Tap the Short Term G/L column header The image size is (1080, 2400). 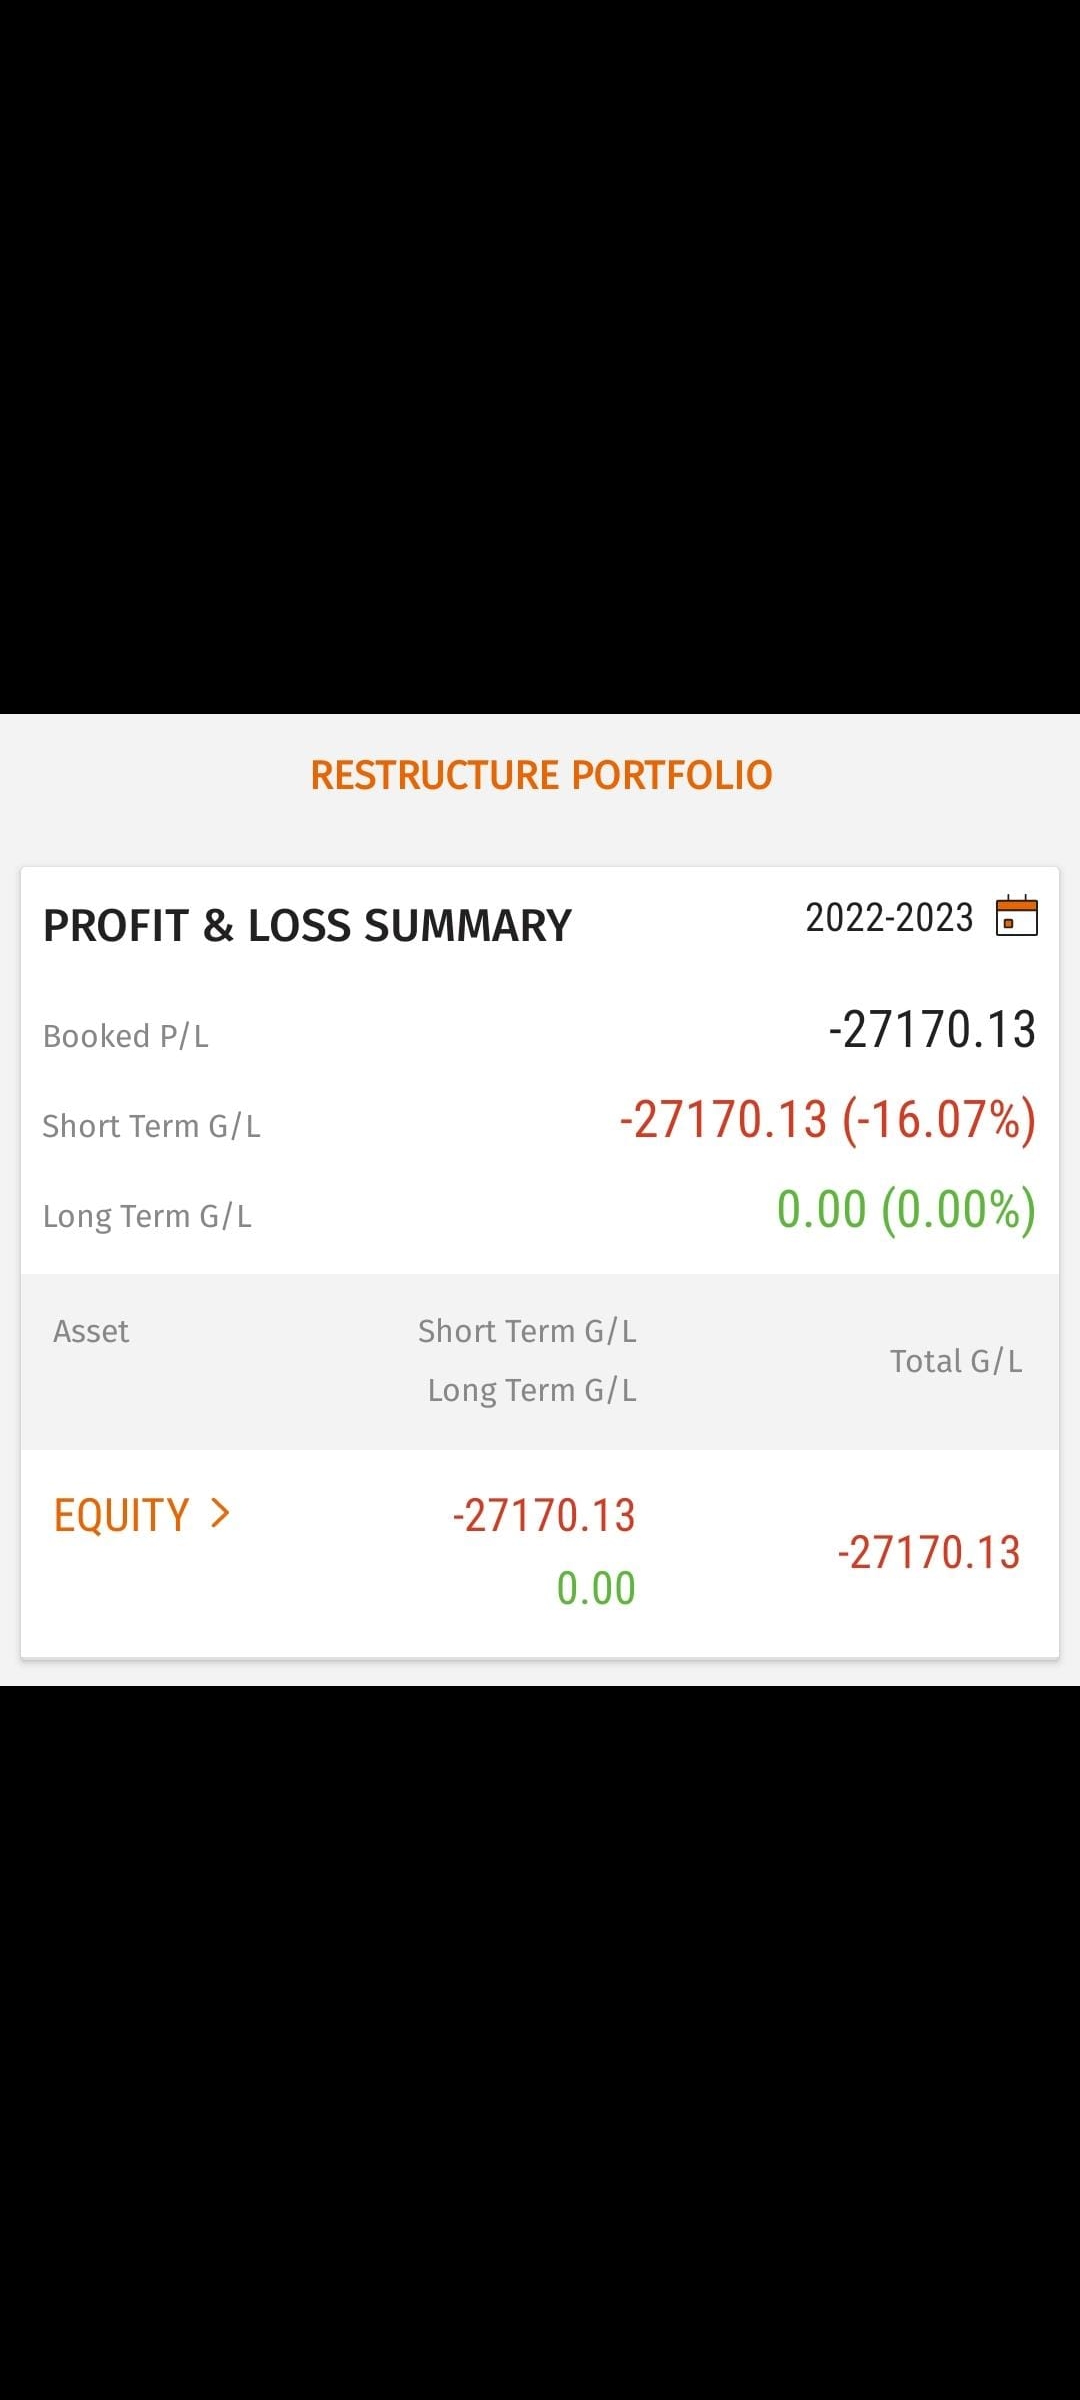(527, 1331)
